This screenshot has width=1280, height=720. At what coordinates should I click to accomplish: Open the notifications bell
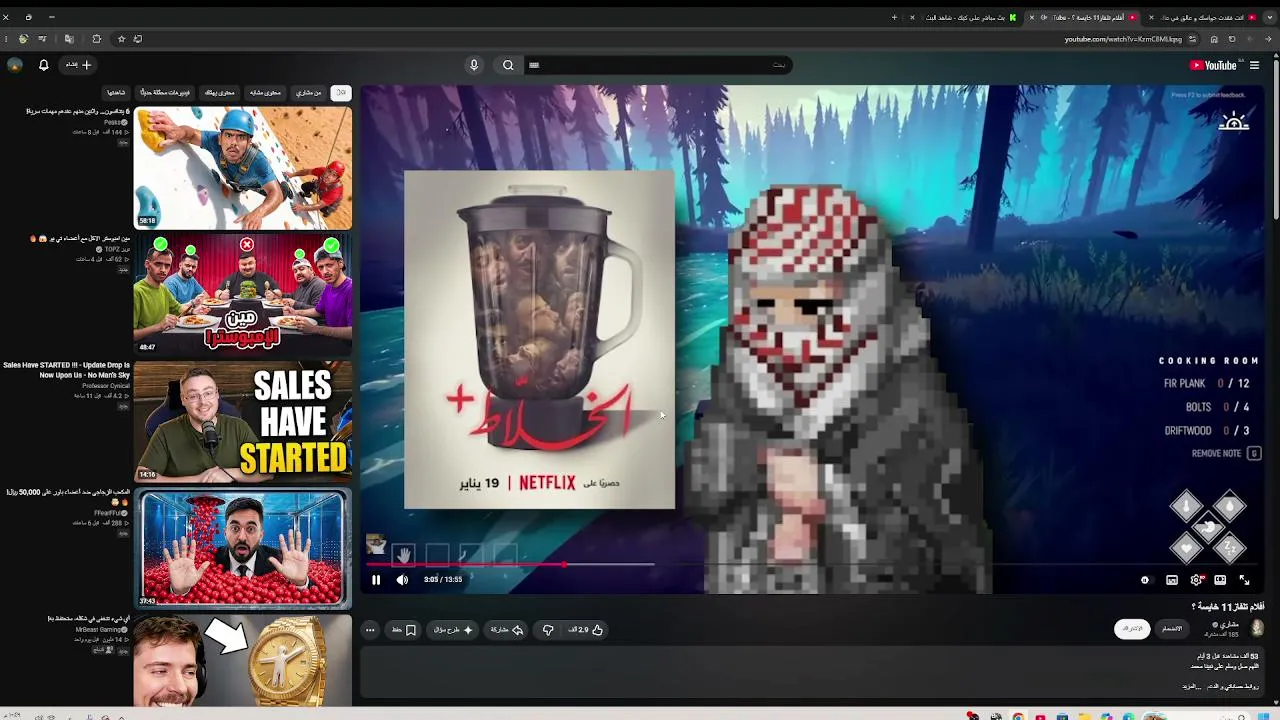click(44, 65)
